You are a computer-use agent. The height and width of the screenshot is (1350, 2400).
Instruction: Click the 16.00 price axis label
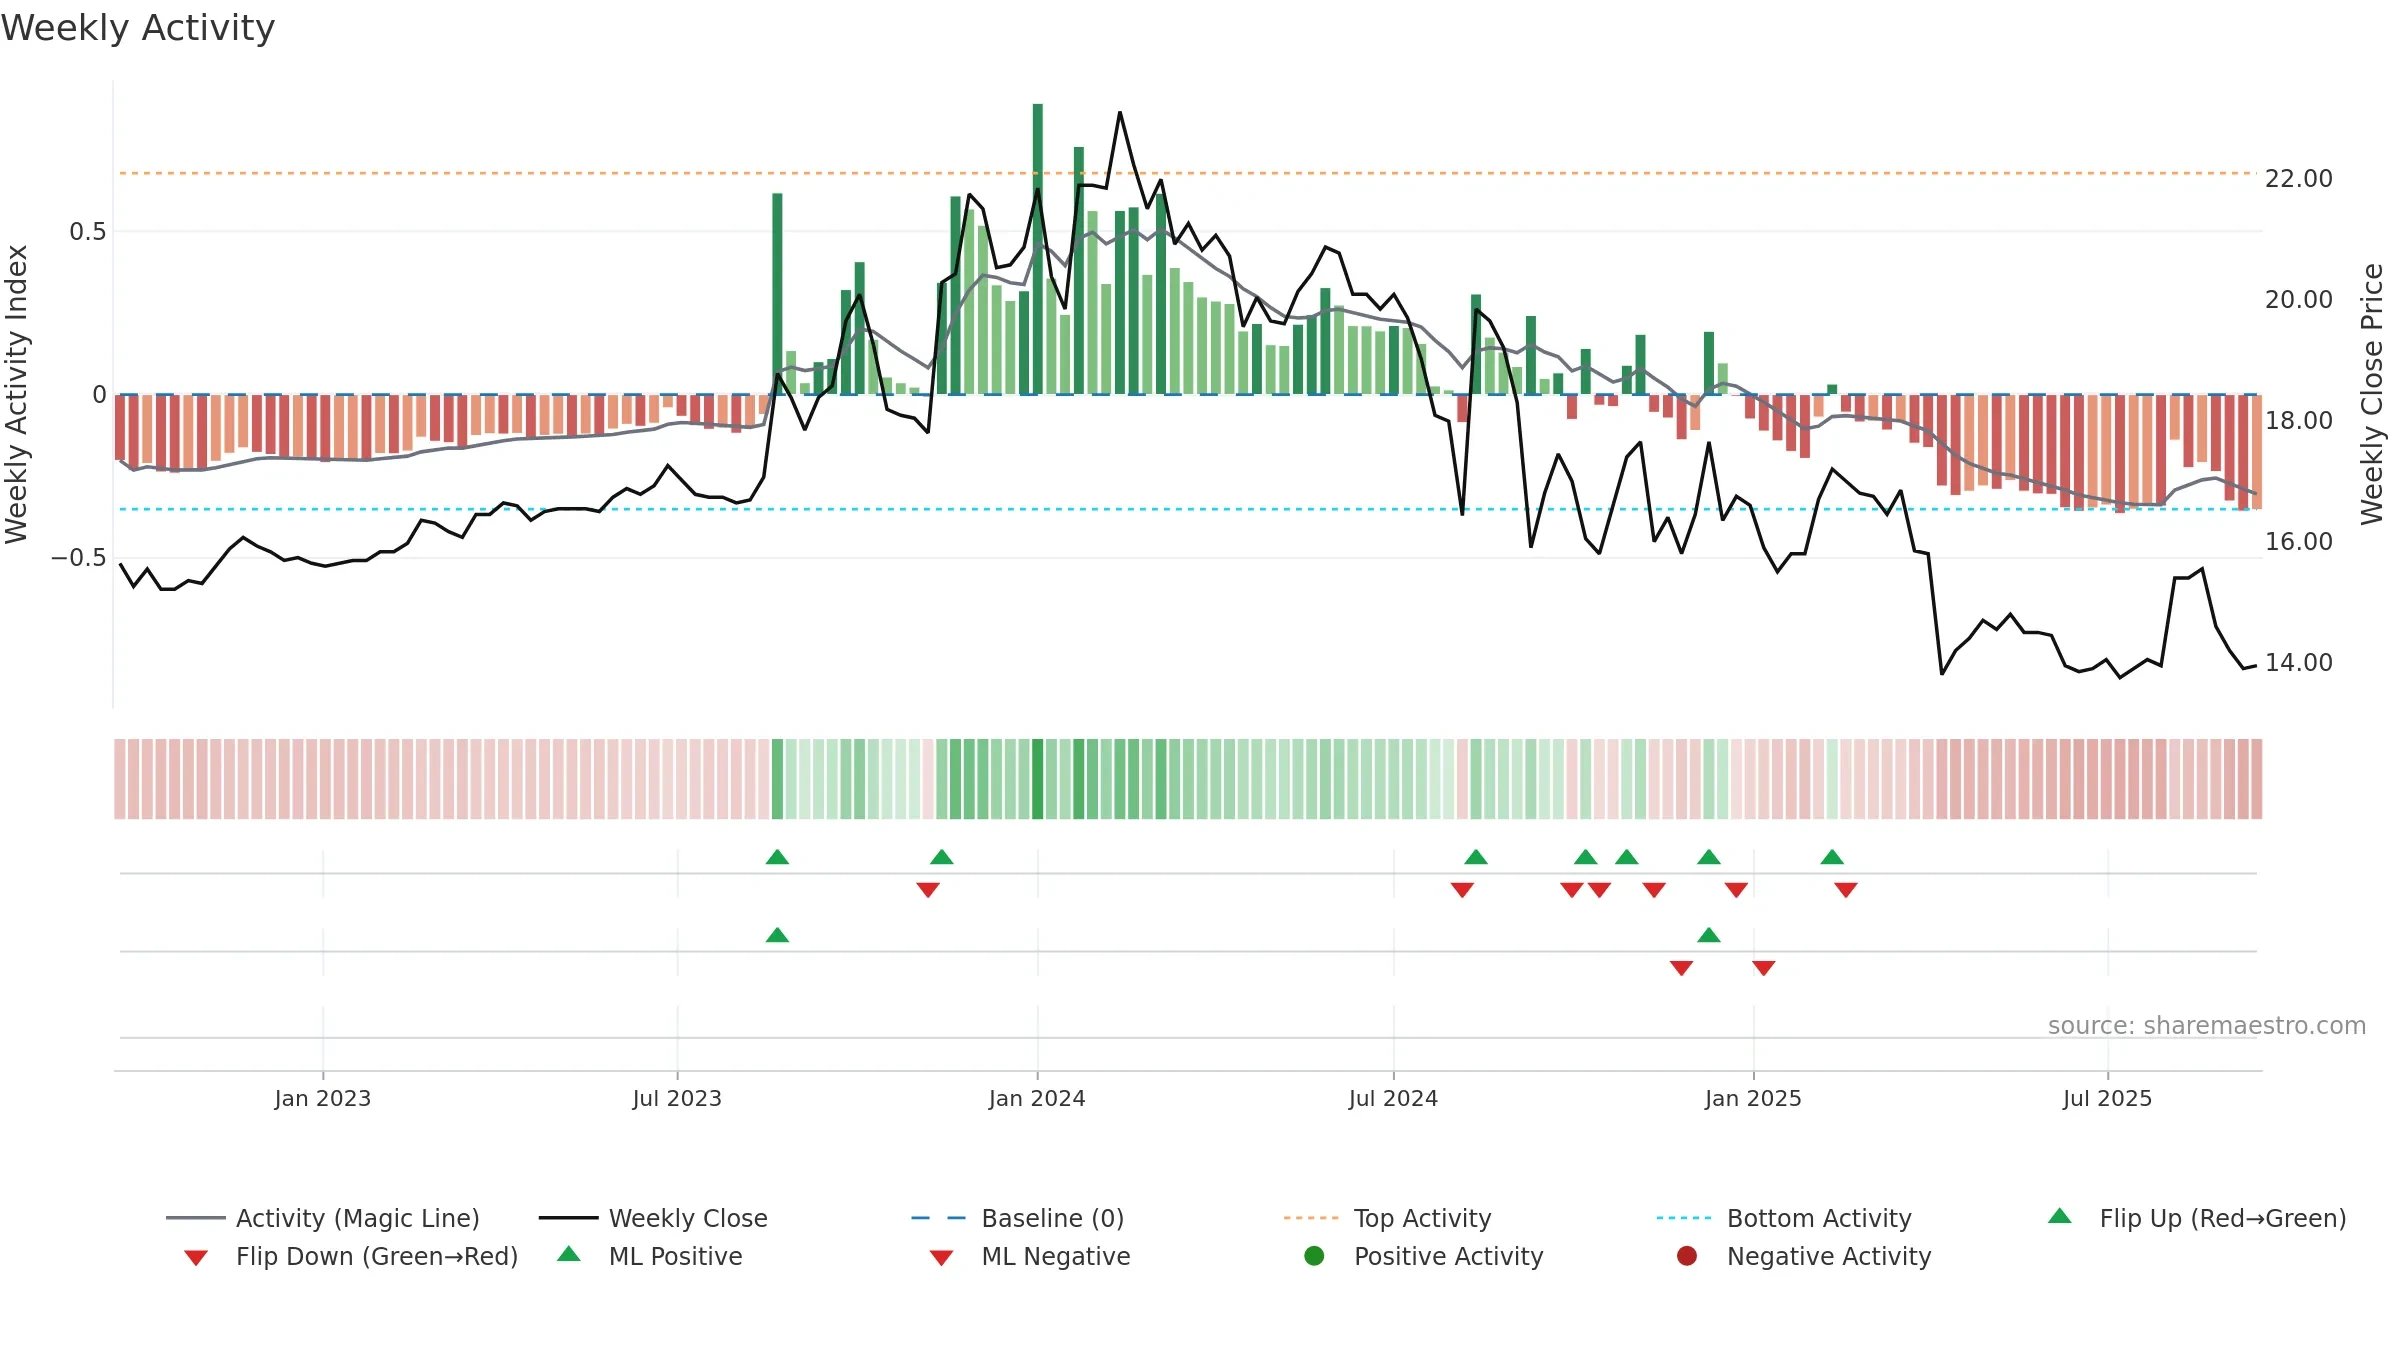[2298, 541]
